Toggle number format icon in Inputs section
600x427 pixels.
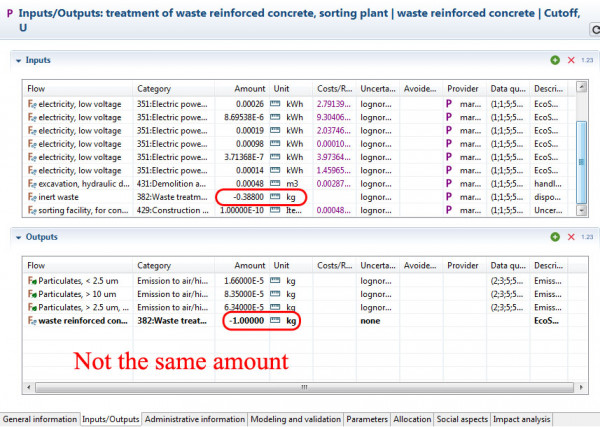587,60
